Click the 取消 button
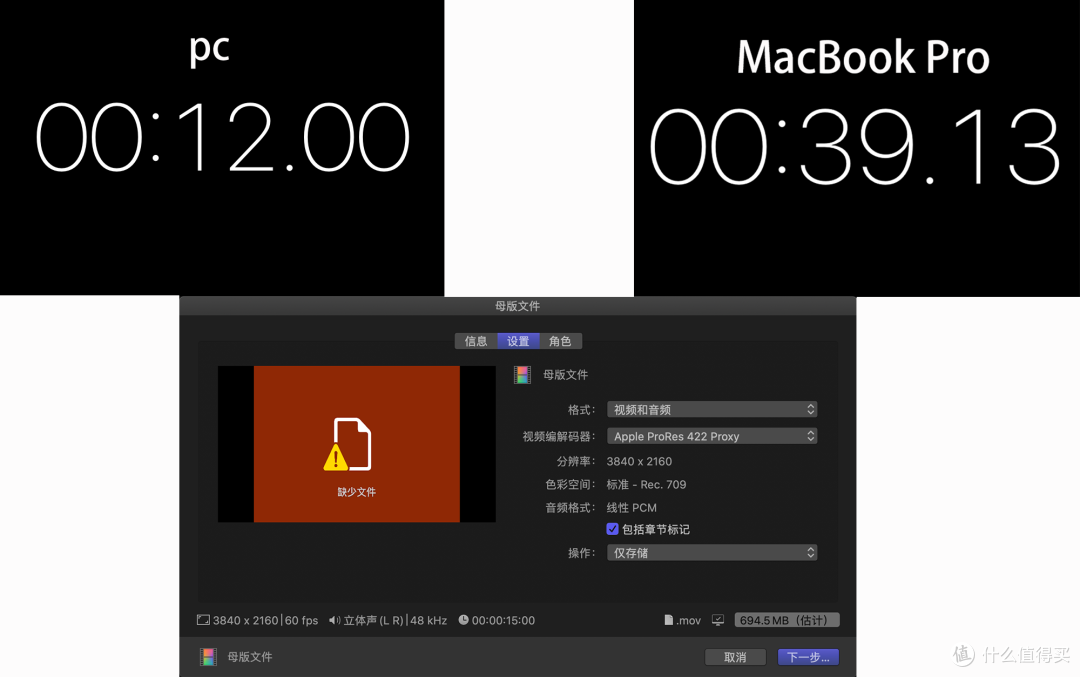The height and width of the screenshot is (677, 1080). pos(735,657)
